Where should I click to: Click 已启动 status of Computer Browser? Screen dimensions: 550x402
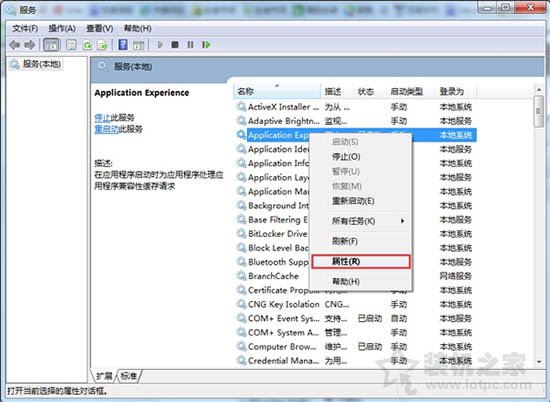(x=370, y=346)
